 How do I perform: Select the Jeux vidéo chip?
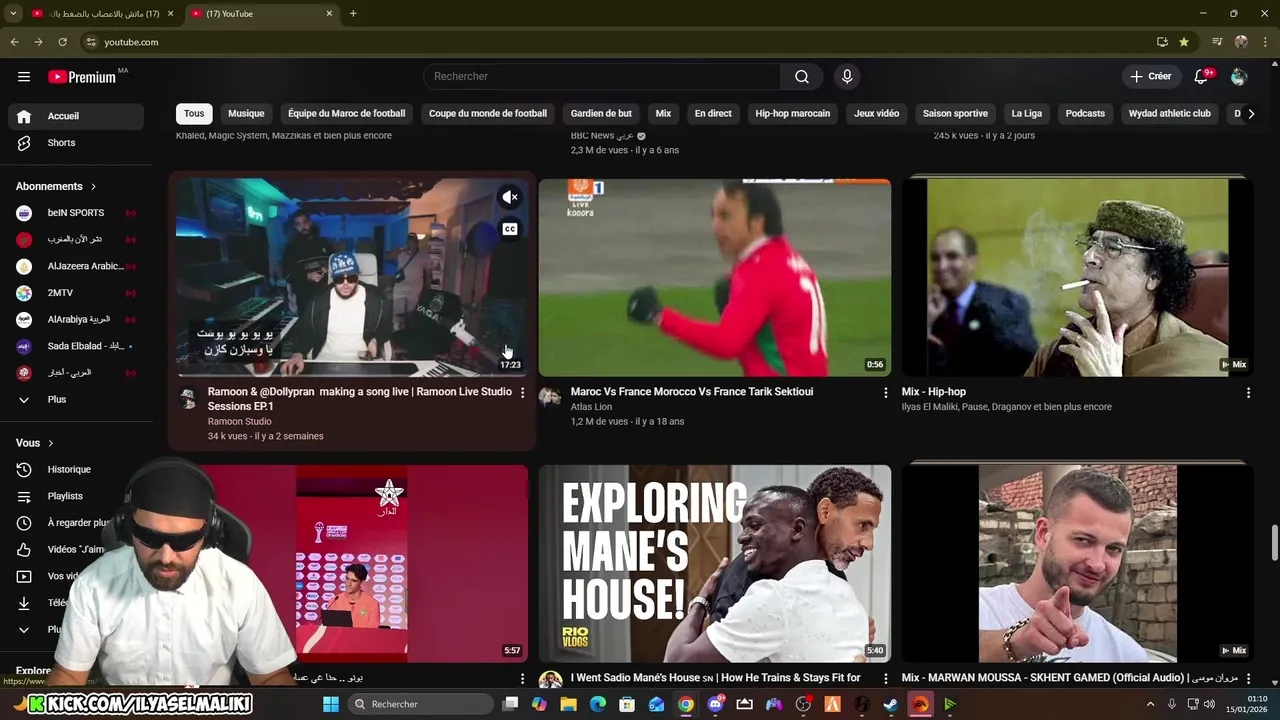pyautogui.click(x=876, y=114)
